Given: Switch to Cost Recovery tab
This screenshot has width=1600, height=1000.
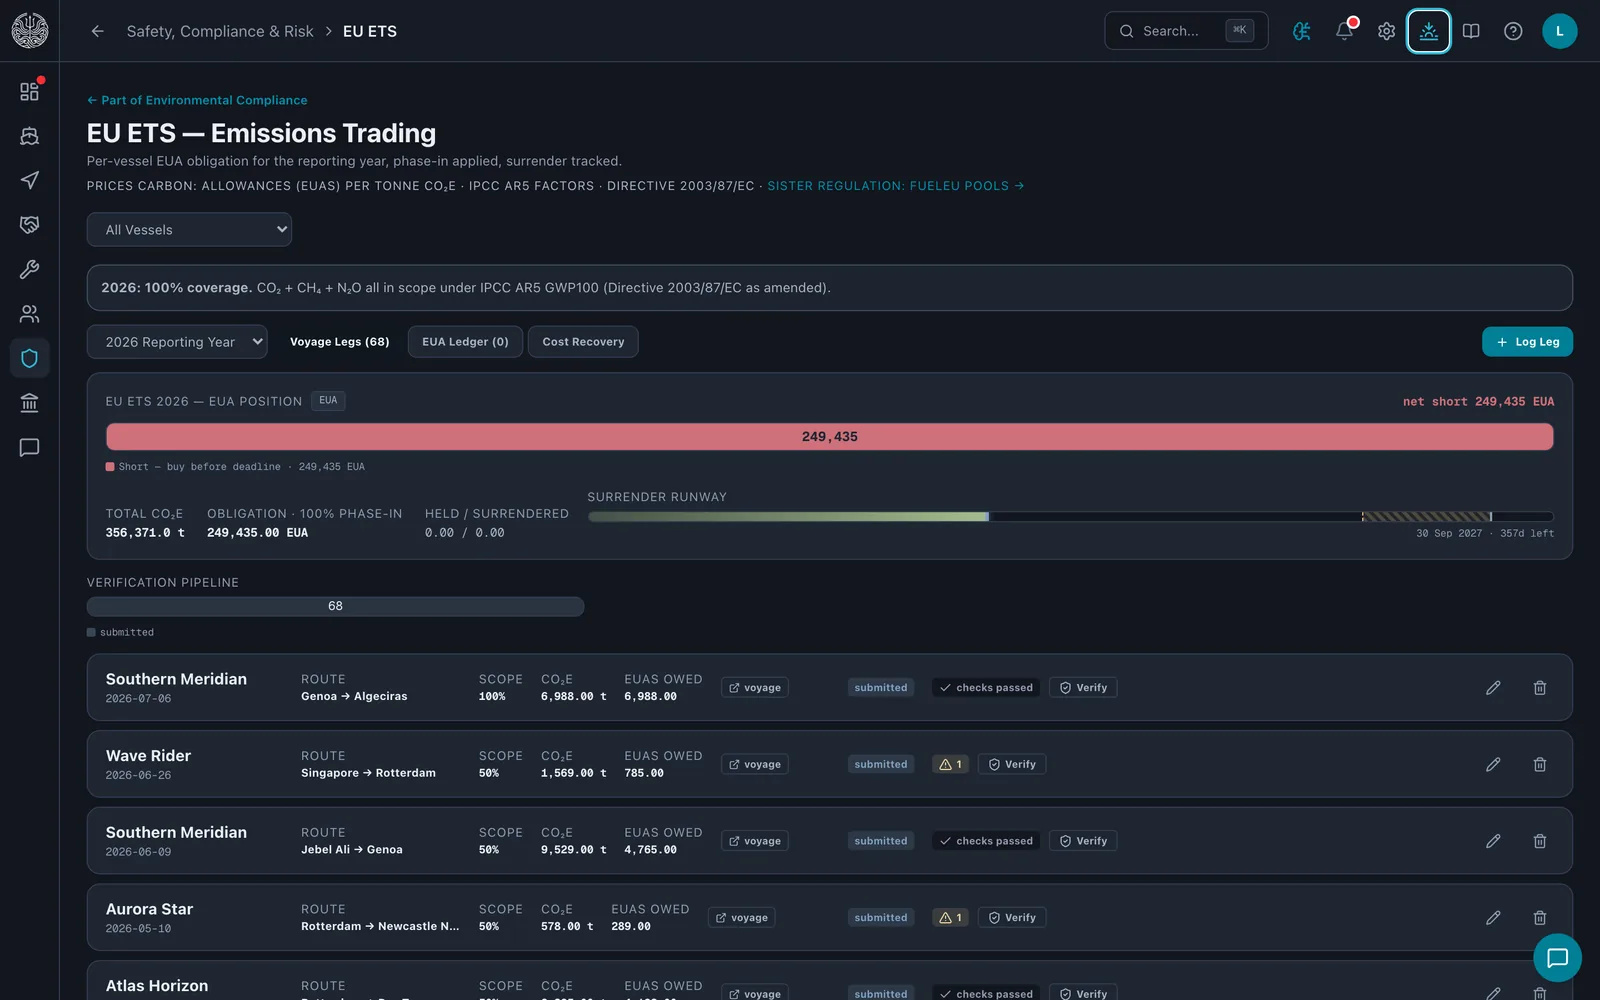Looking at the screenshot, I should point(583,342).
